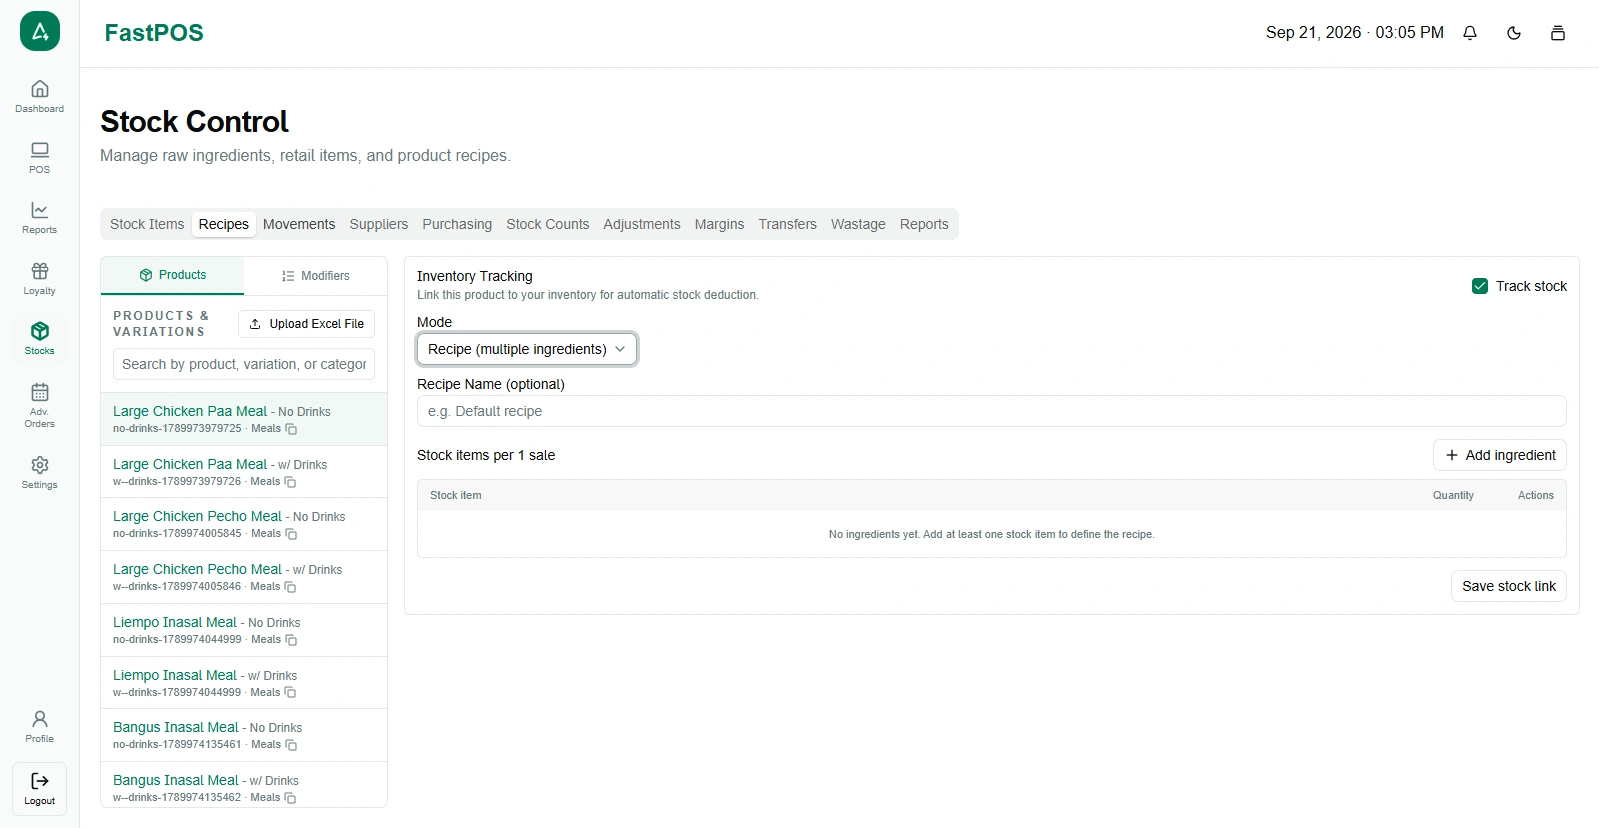The image size is (1599, 828).
Task: Copy ID of Large Chicken Pecho w/ Drinks
Action: click(290, 587)
